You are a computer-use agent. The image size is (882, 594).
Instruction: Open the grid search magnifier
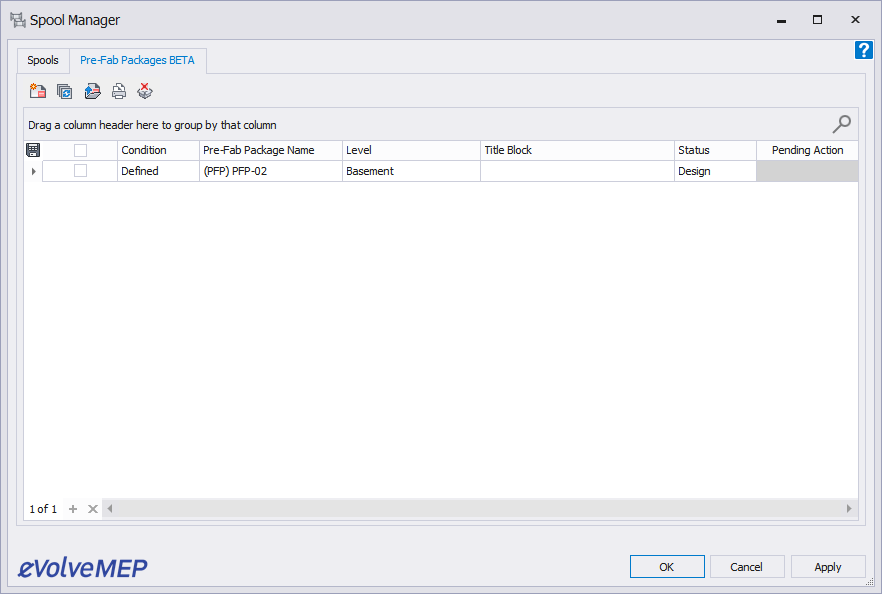click(842, 124)
